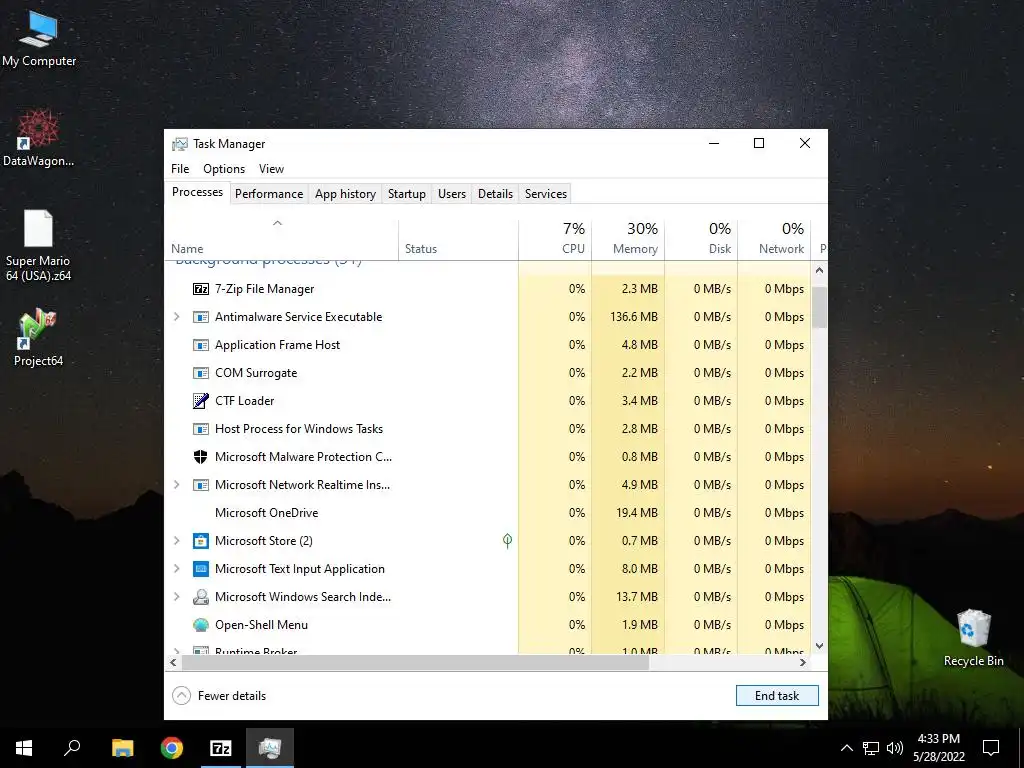Click the Show desktop sliver at the taskbar end
The height and width of the screenshot is (768, 1024).
[1021, 748]
